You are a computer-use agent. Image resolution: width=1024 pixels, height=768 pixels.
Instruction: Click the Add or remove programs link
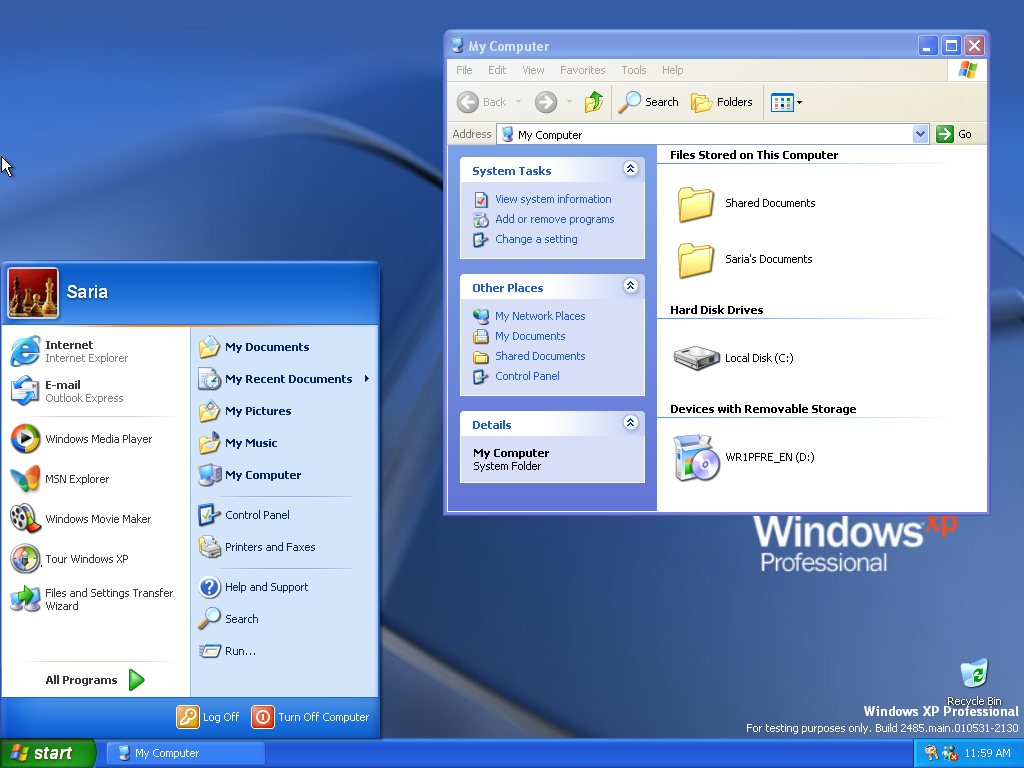[554, 219]
